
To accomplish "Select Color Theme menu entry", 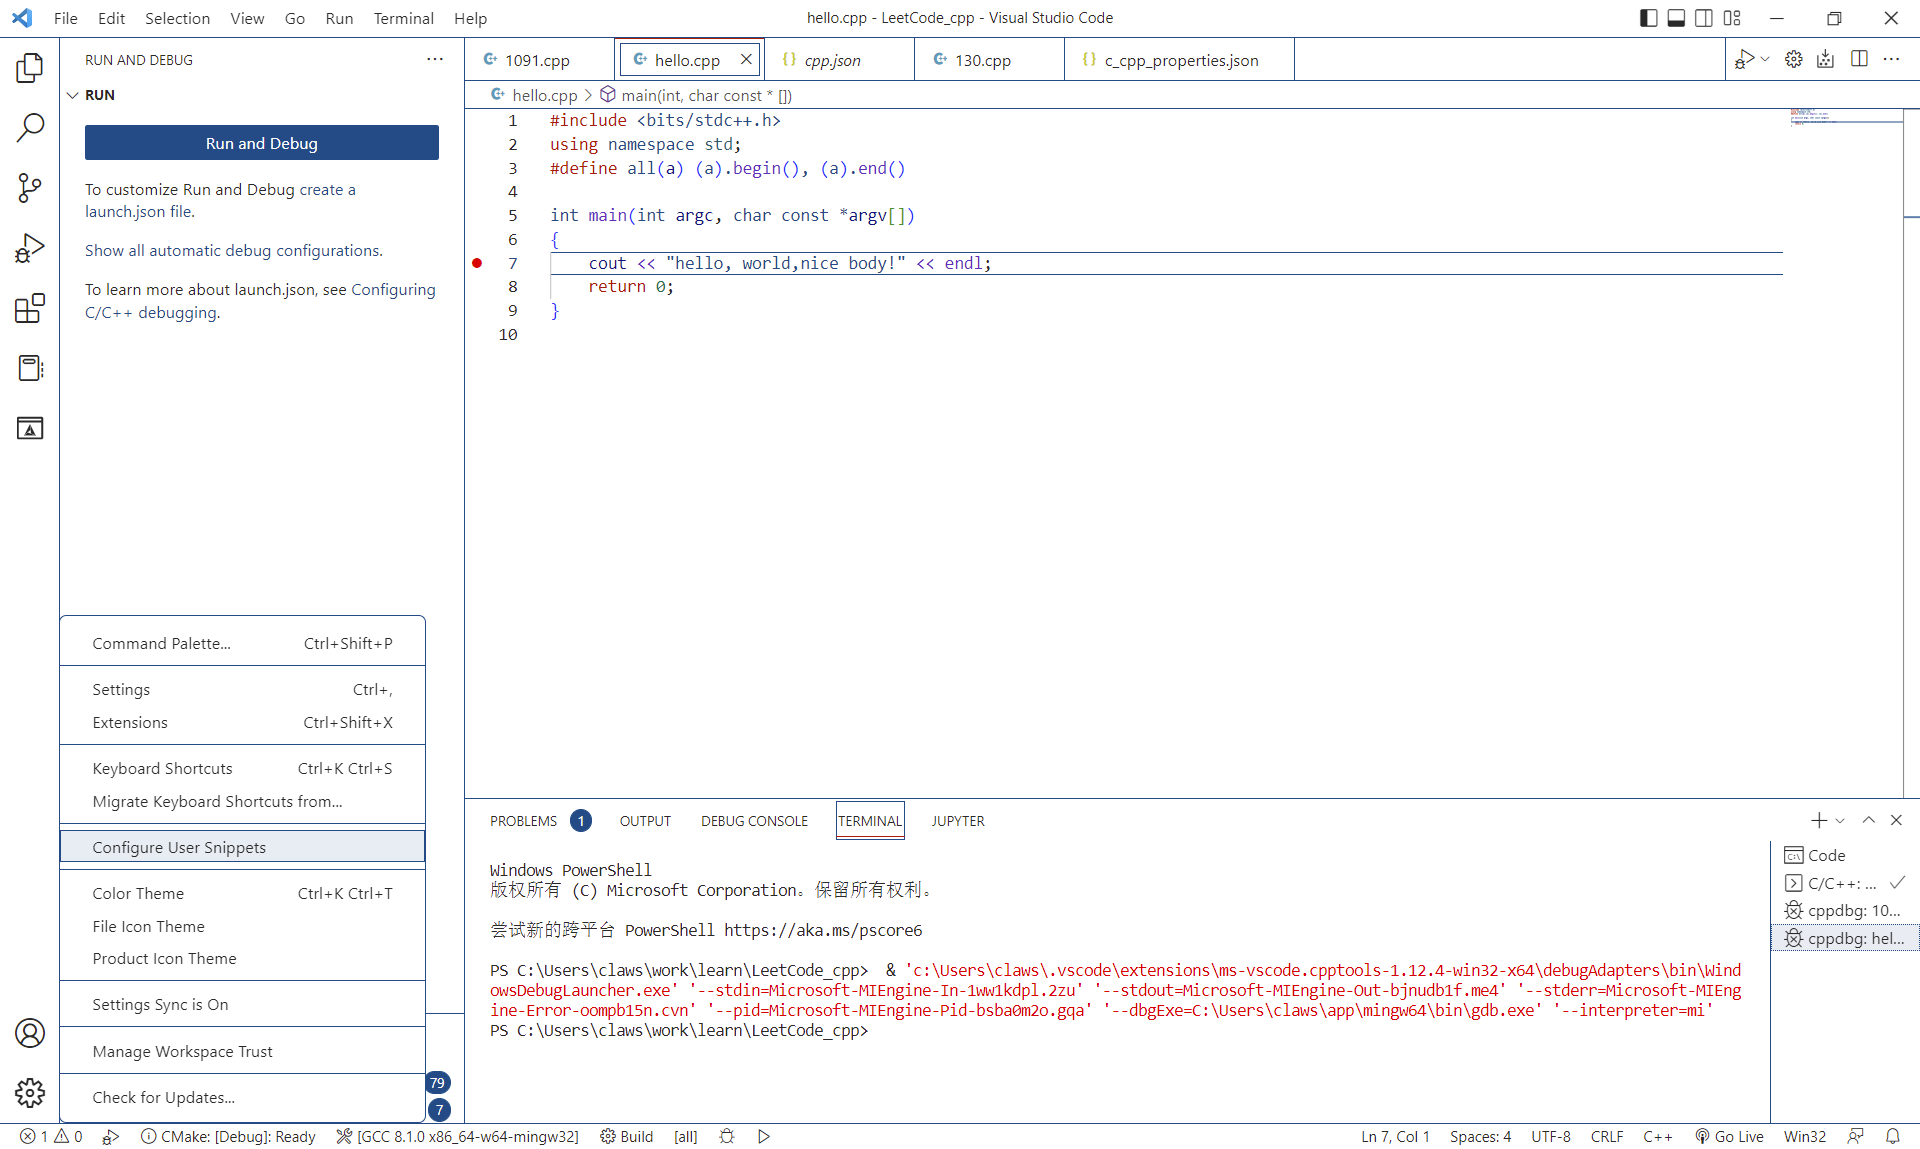I will (x=242, y=893).
